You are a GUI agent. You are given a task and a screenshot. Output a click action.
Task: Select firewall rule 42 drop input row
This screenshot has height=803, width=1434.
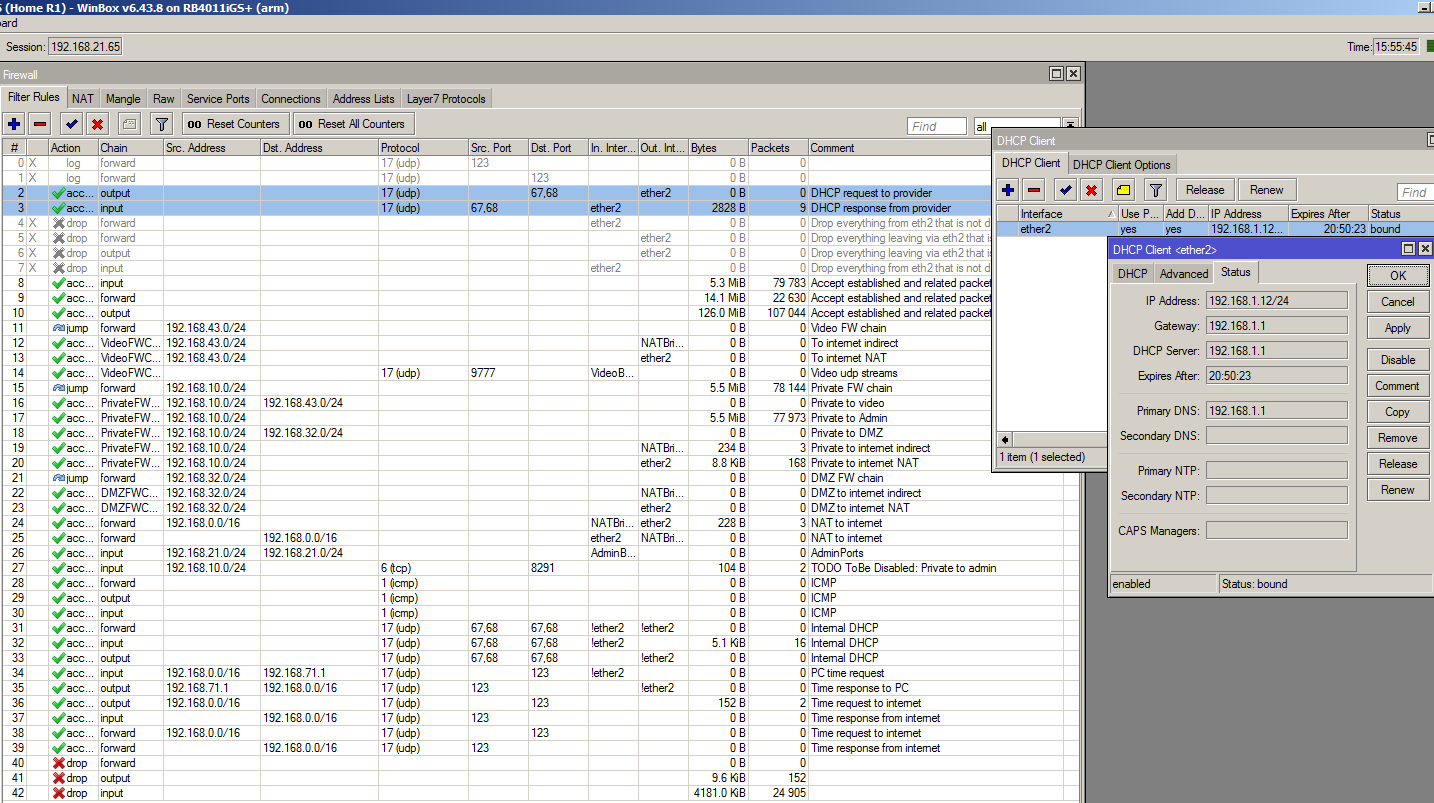[x=400, y=793]
